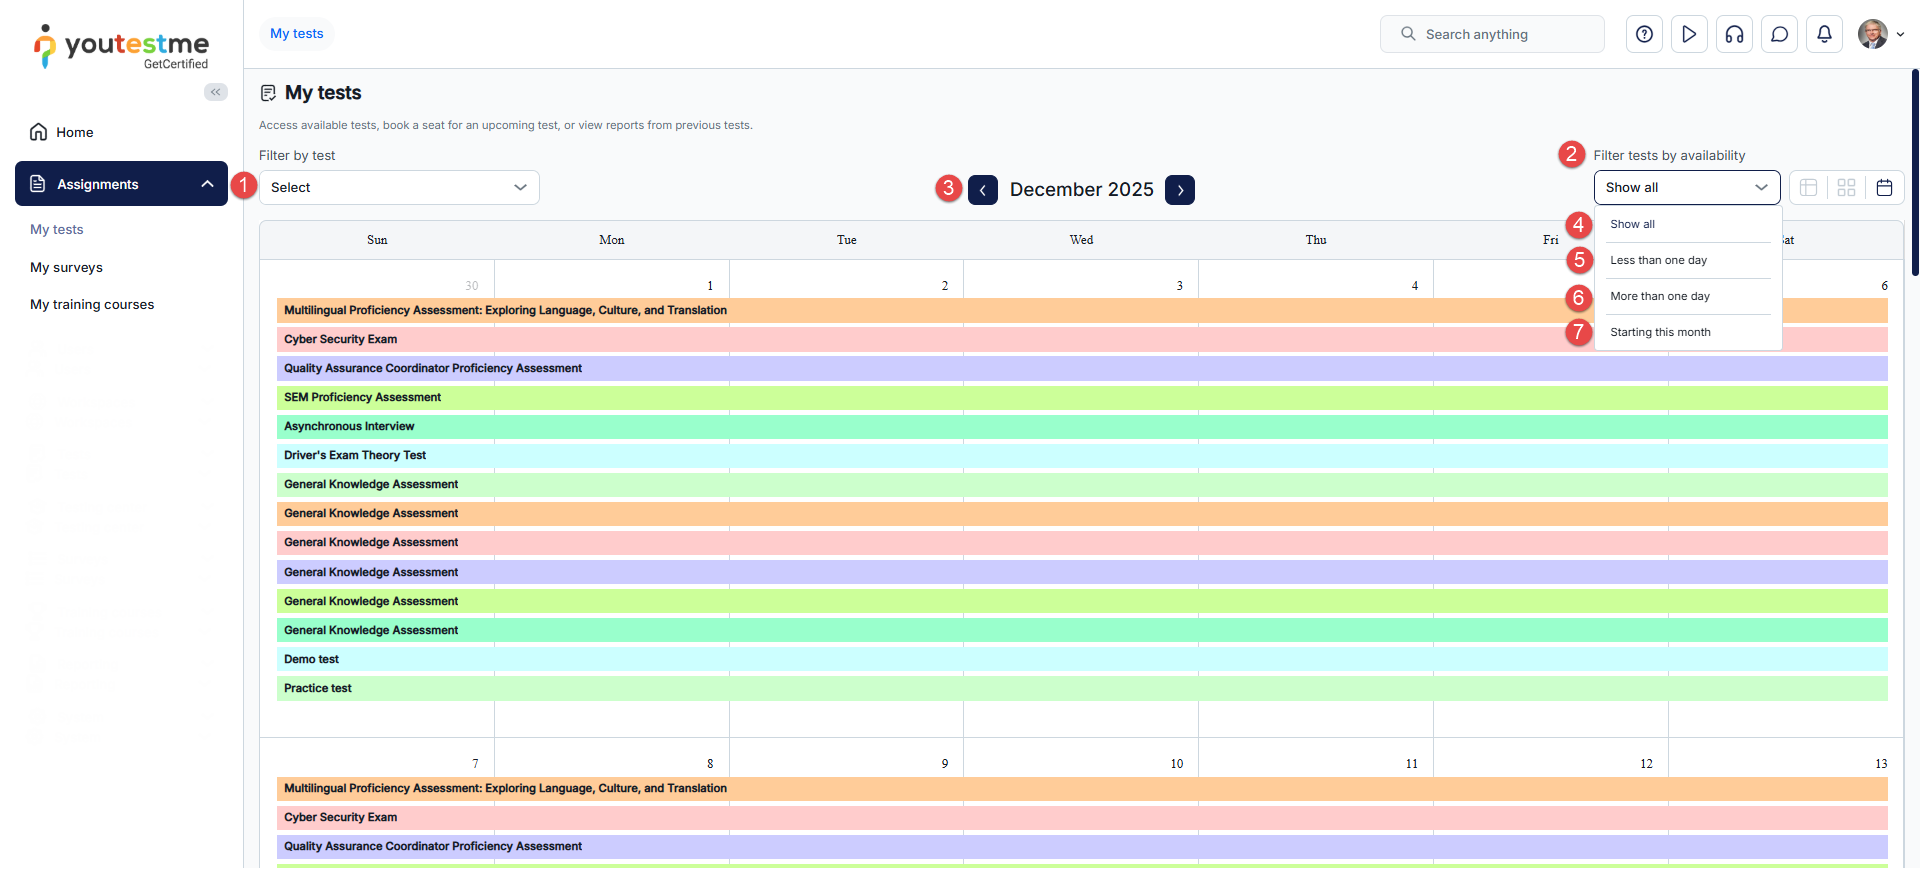Switch to calendar view icon

pyautogui.click(x=1884, y=188)
